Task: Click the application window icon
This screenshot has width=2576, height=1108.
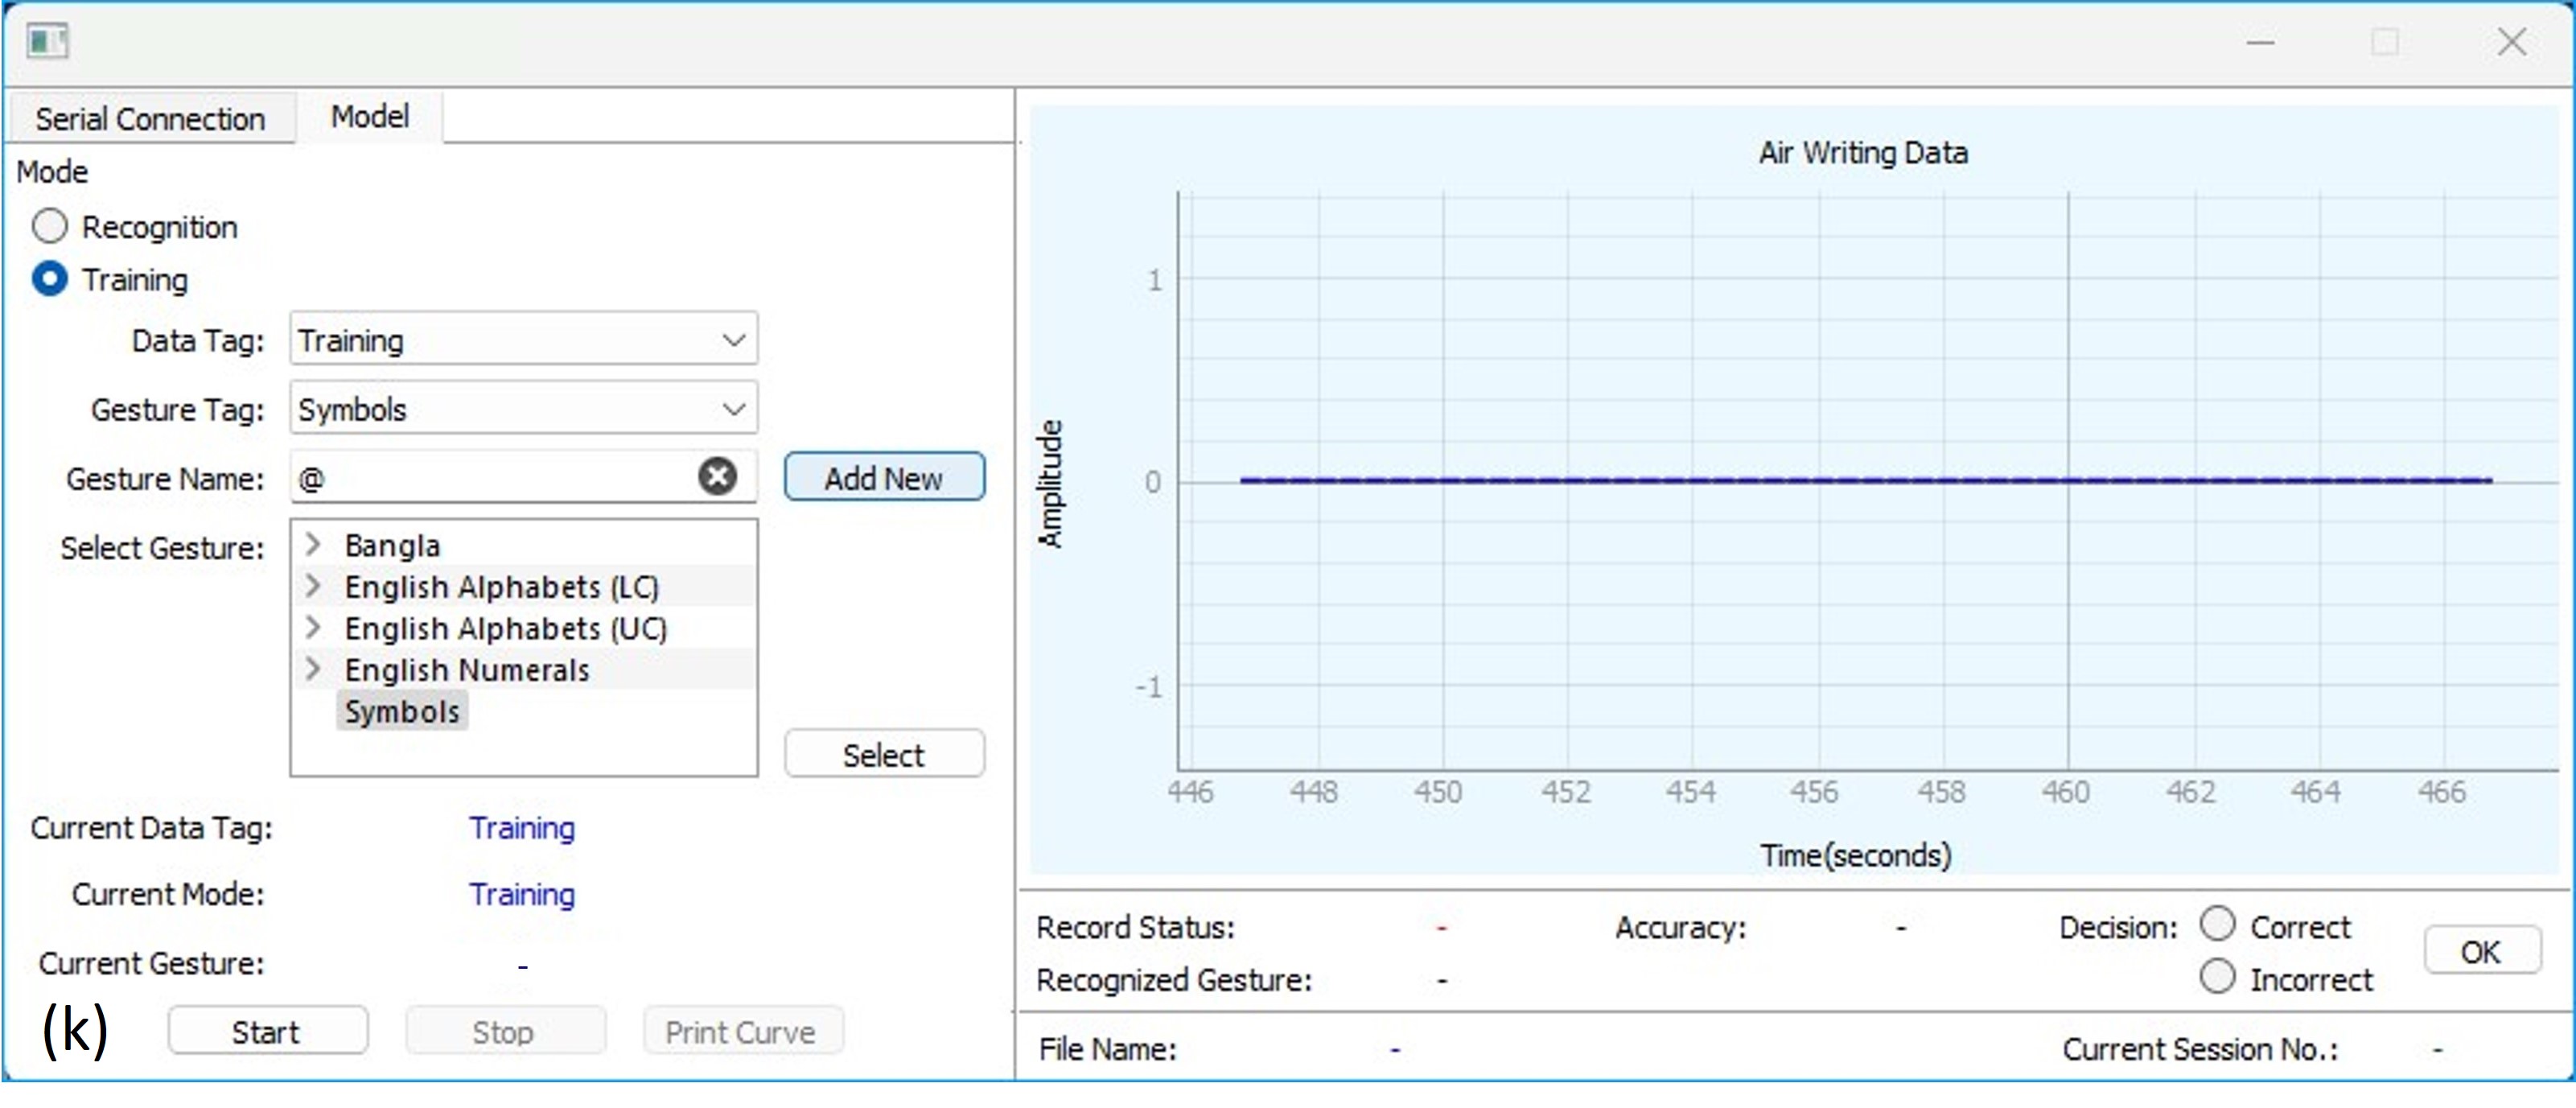Action: (x=46, y=42)
